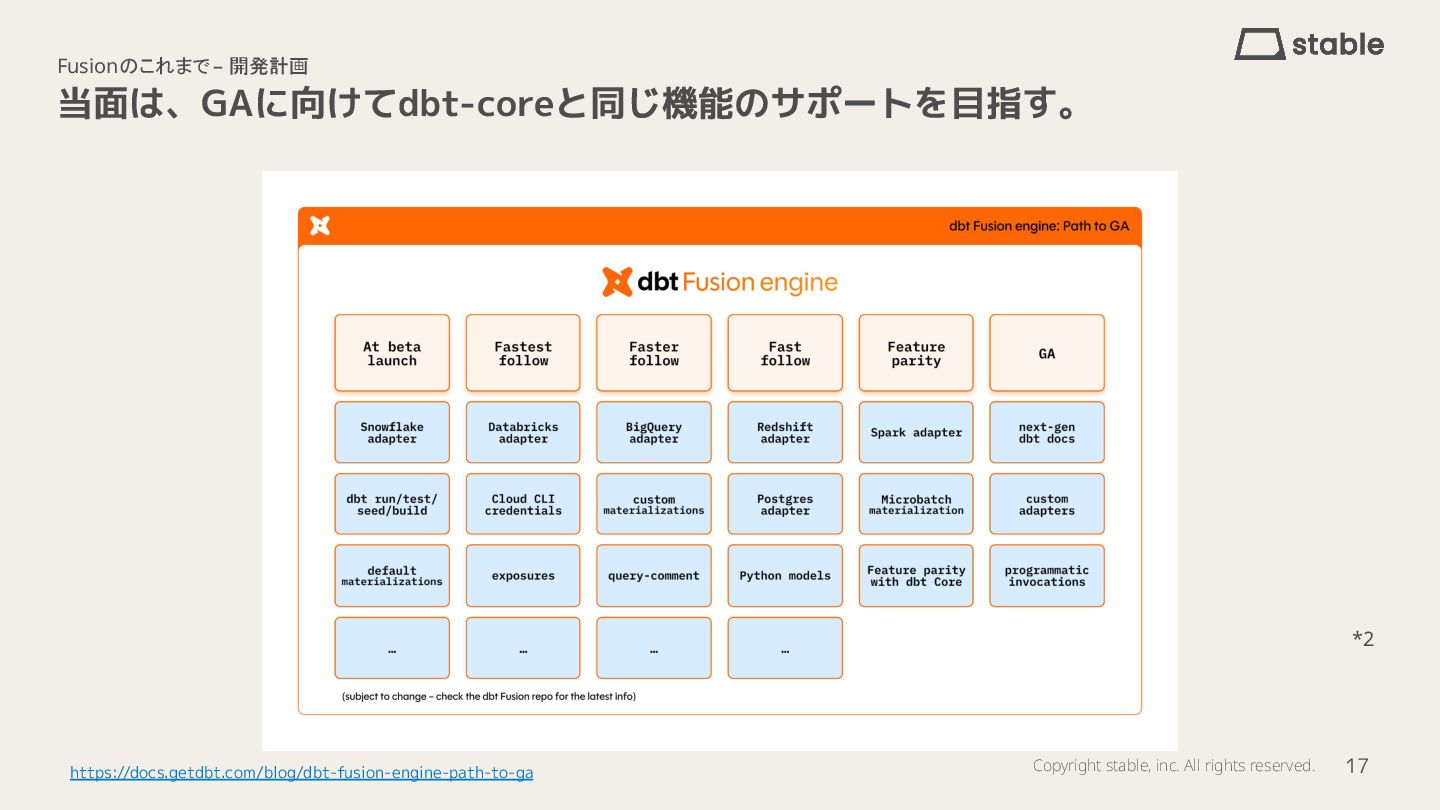Select the 'At beta launch' box
Viewport: 1440px width, 810px height.
[392, 353]
